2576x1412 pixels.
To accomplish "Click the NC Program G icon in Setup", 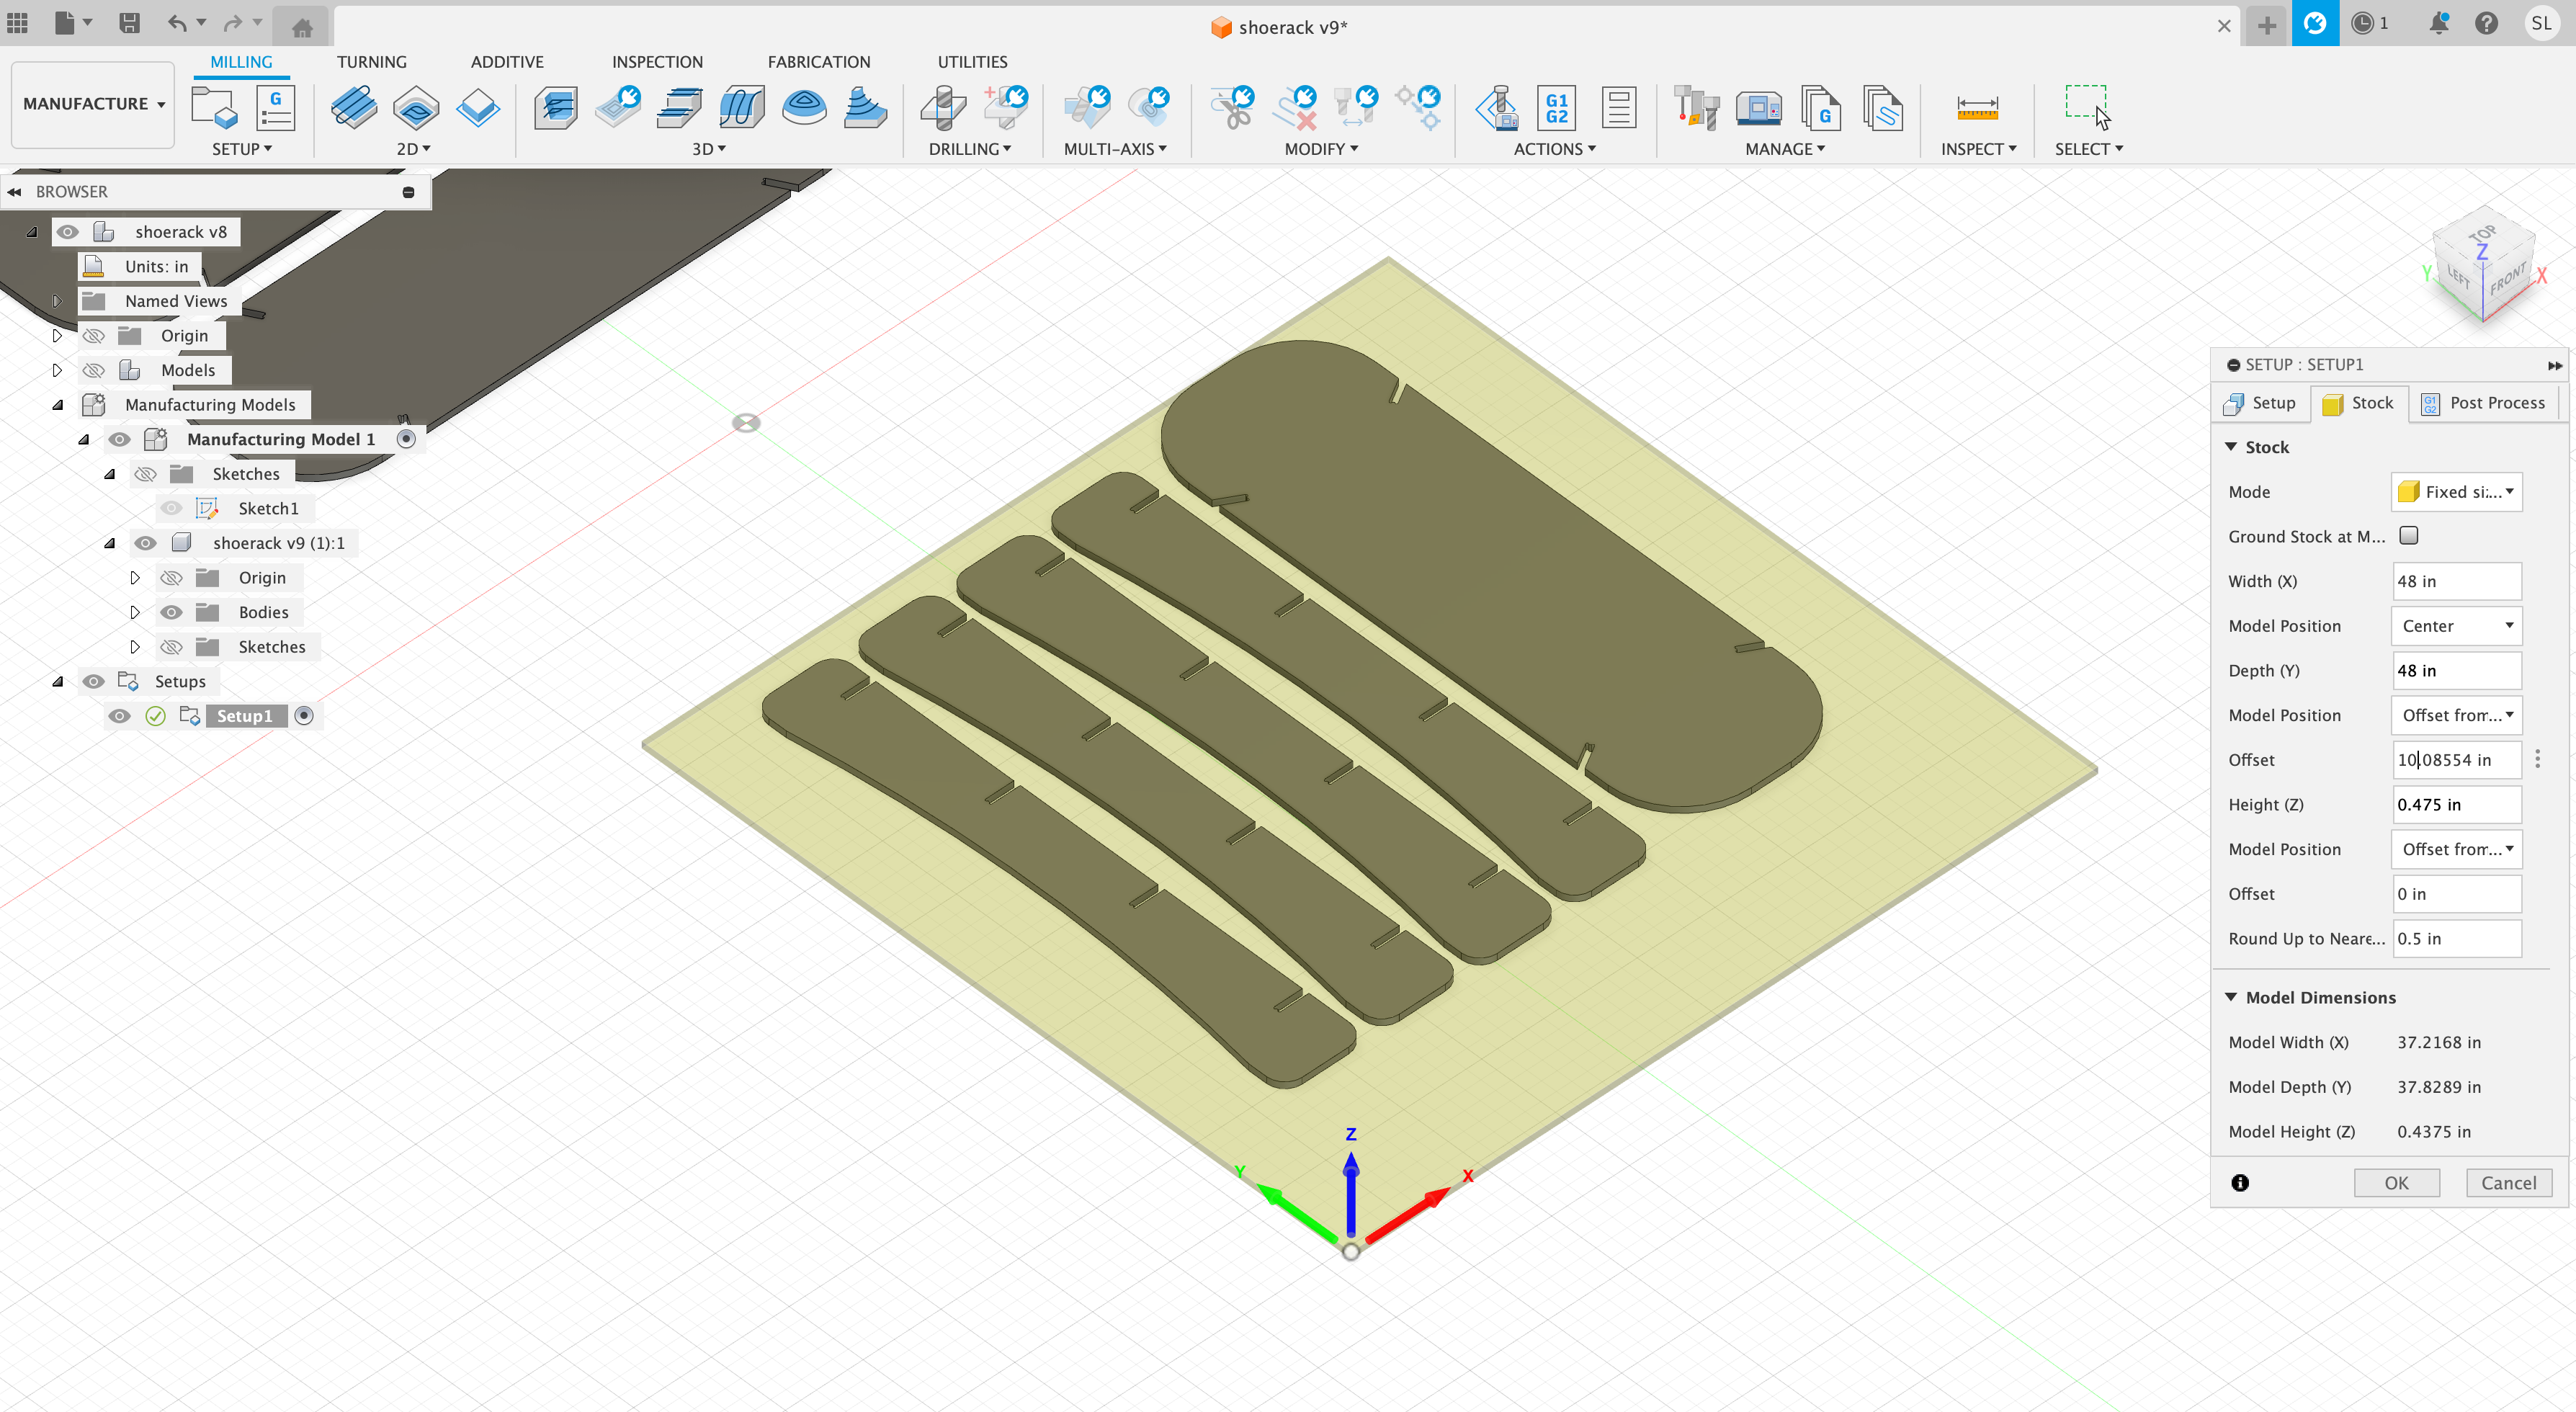I will pyautogui.click(x=275, y=107).
